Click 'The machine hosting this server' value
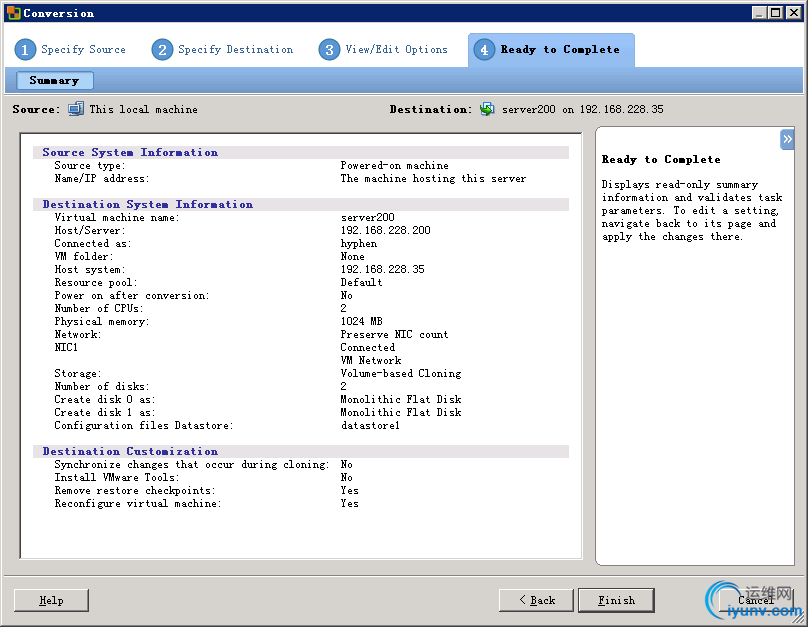The image size is (808, 627). [433, 178]
